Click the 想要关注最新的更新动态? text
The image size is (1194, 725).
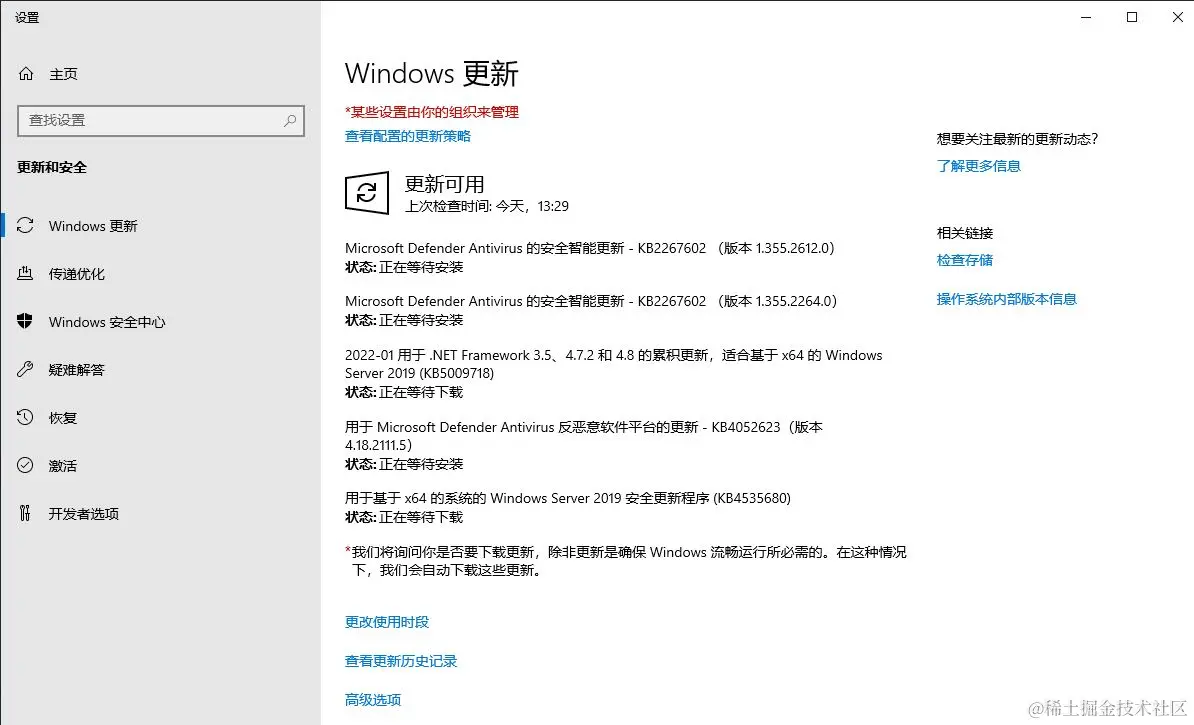[x=1017, y=139]
